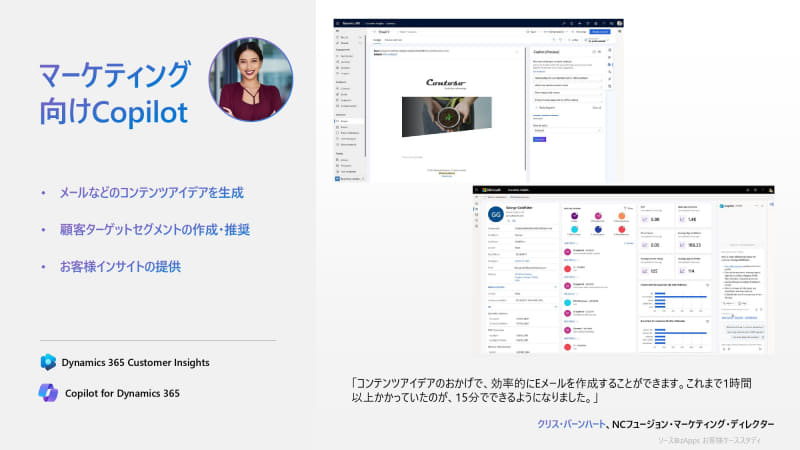Click the blue button in the email editor's command bar
Image resolution: width=800 pixels, height=450 pixels.
coord(600,32)
